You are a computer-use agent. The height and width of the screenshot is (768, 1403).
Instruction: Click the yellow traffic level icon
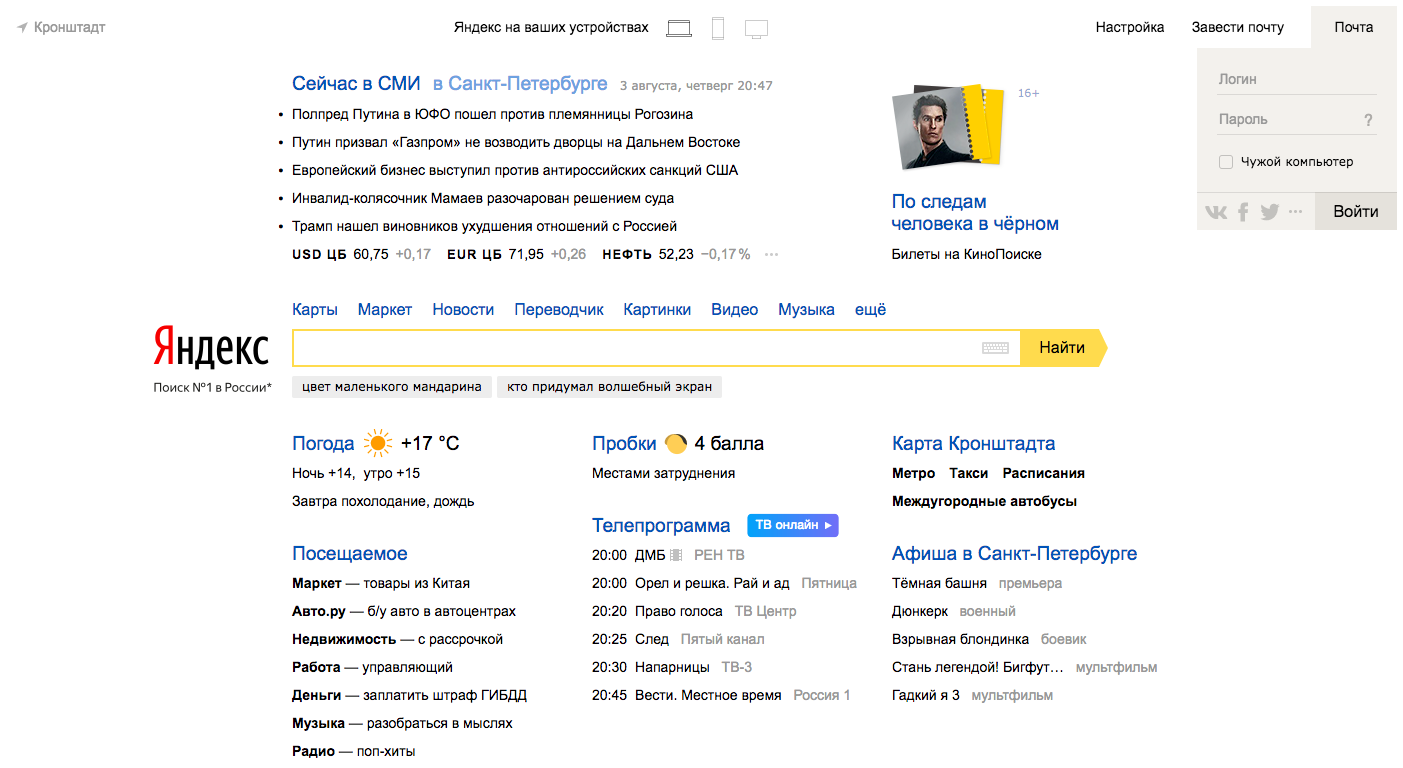[676, 443]
